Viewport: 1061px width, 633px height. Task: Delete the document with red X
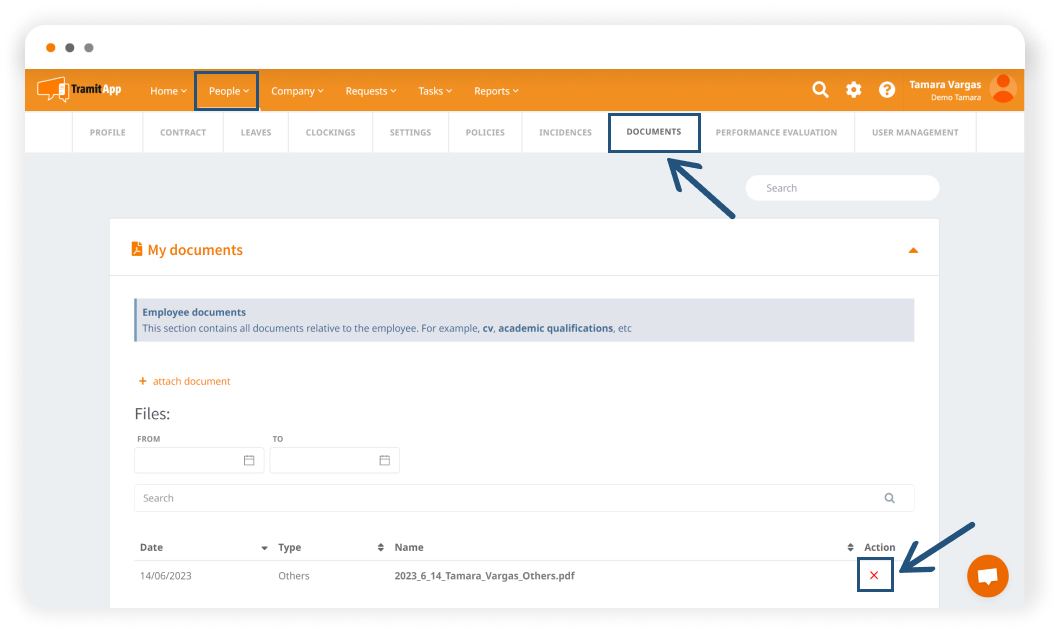point(874,576)
